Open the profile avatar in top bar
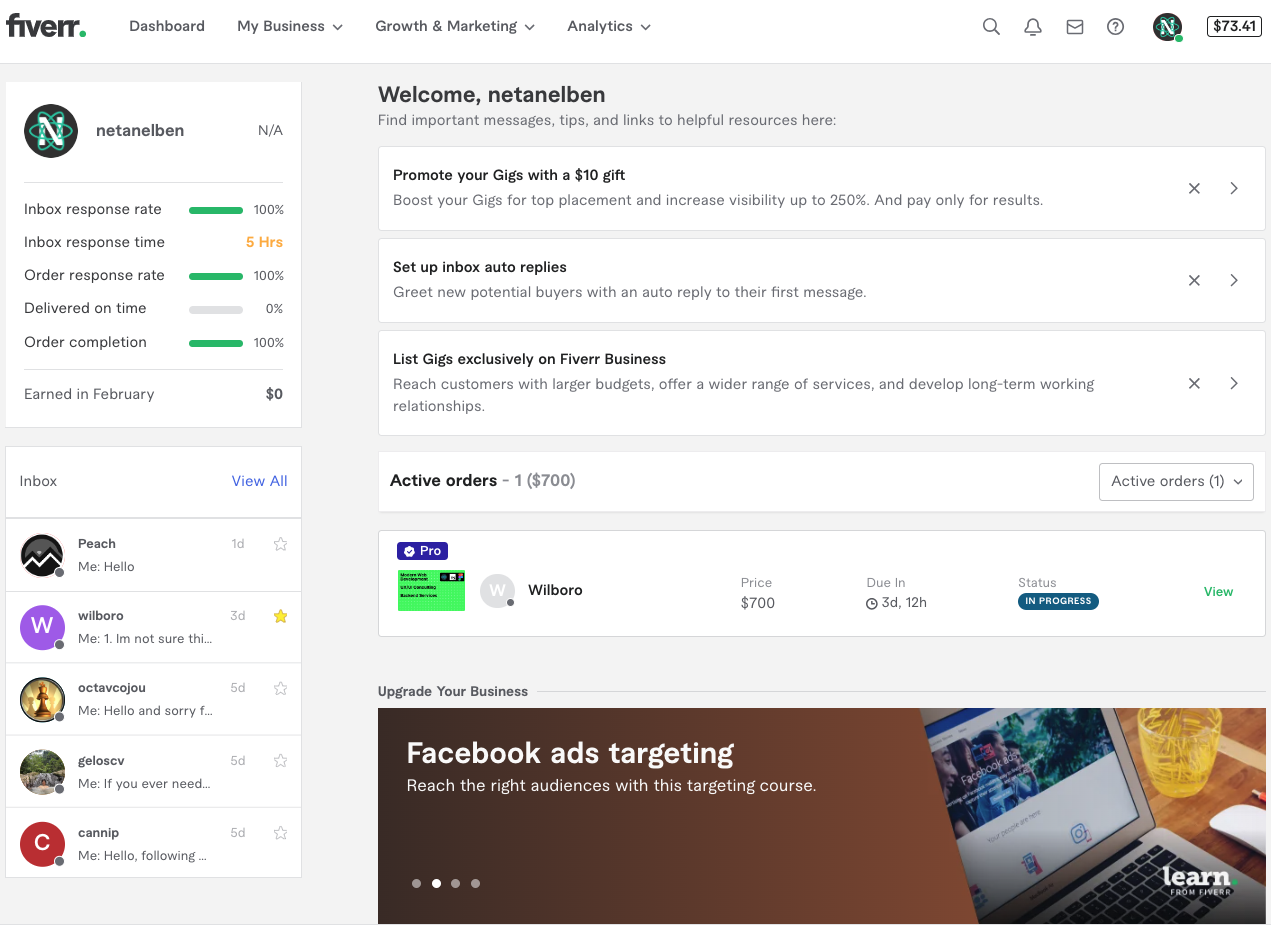 coord(1167,27)
